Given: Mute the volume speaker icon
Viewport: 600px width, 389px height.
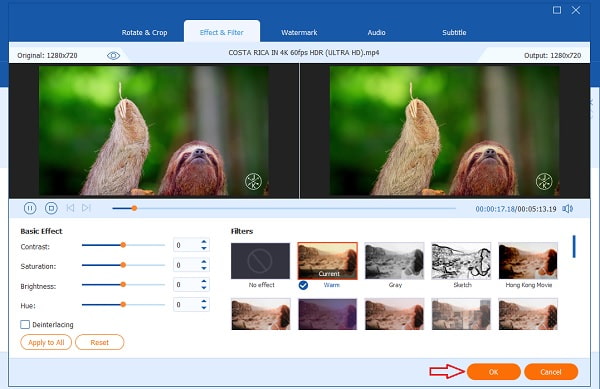Looking at the screenshot, I should coord(567,209).
